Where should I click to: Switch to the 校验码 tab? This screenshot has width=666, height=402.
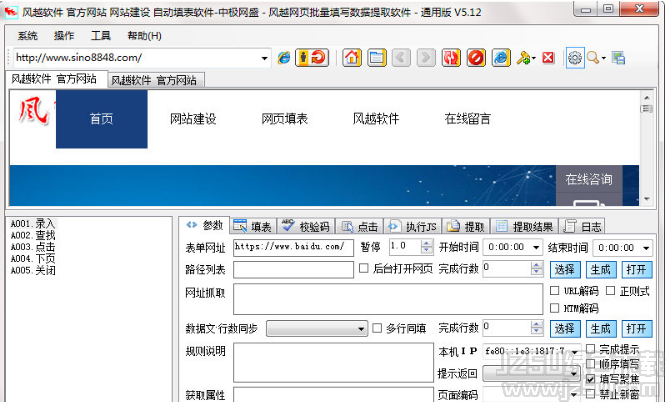tap(306, 226)
